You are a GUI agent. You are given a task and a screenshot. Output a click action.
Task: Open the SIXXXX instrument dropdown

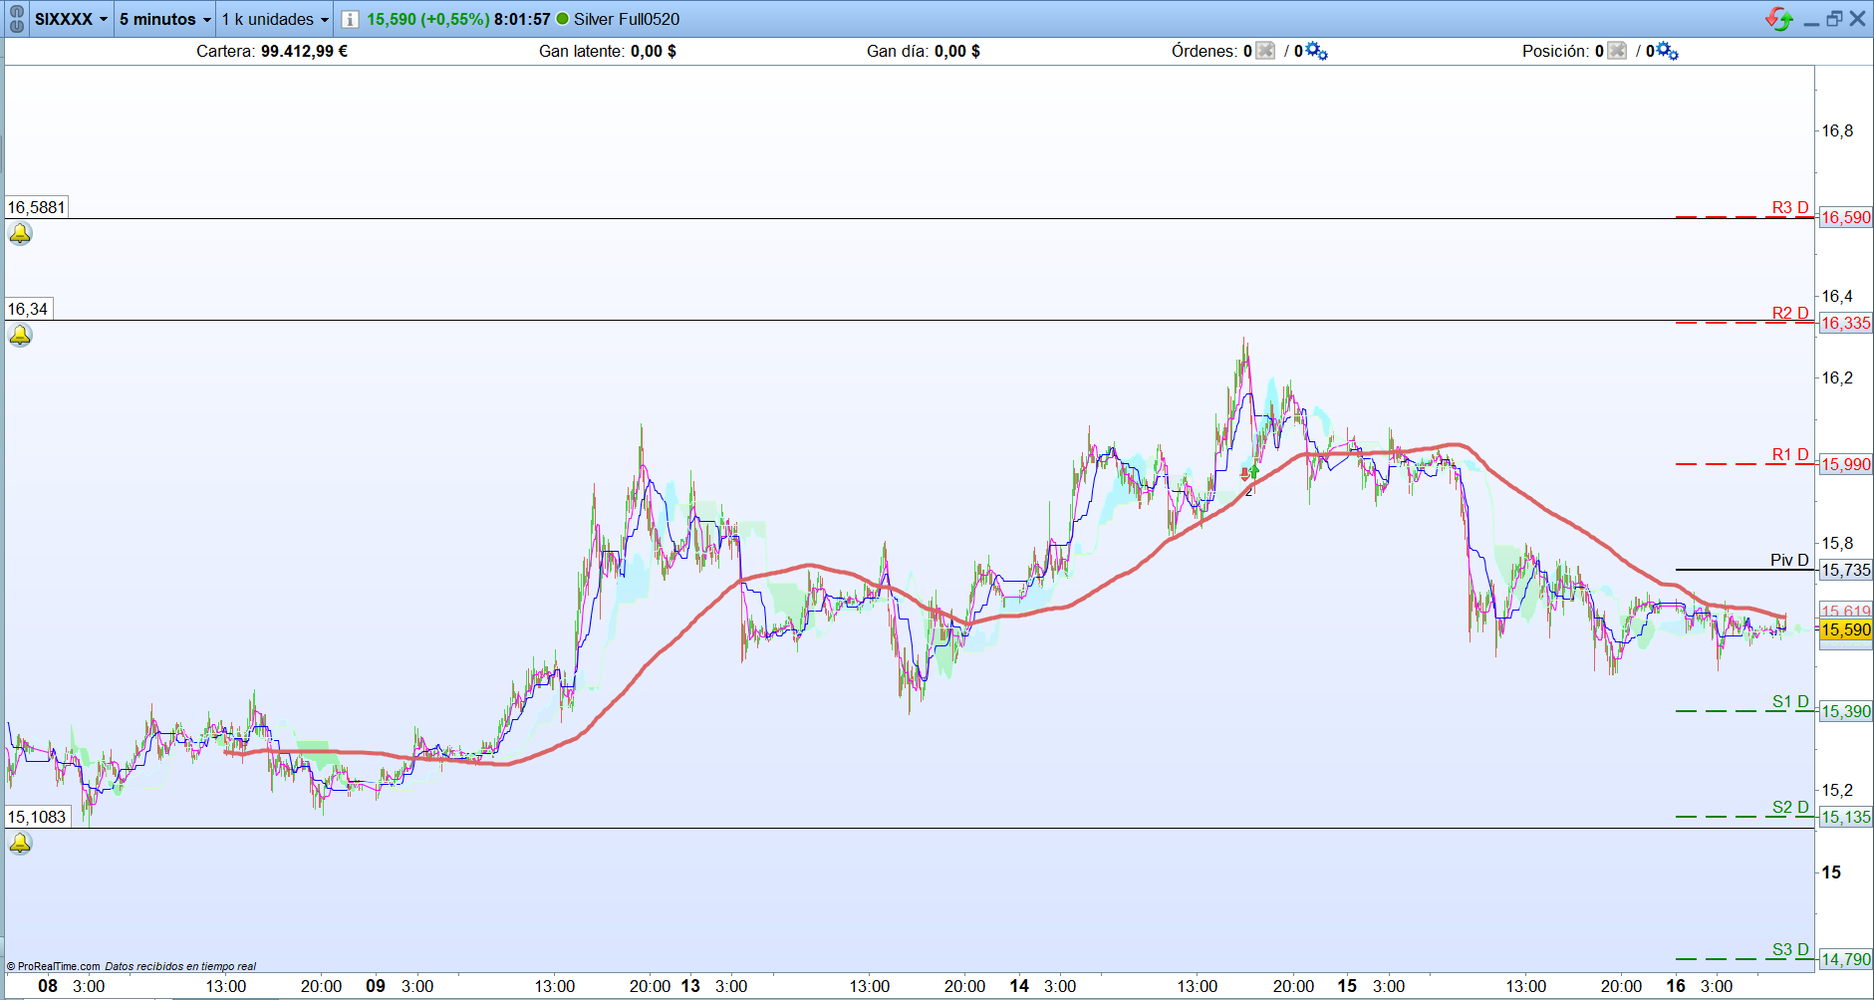71,19
